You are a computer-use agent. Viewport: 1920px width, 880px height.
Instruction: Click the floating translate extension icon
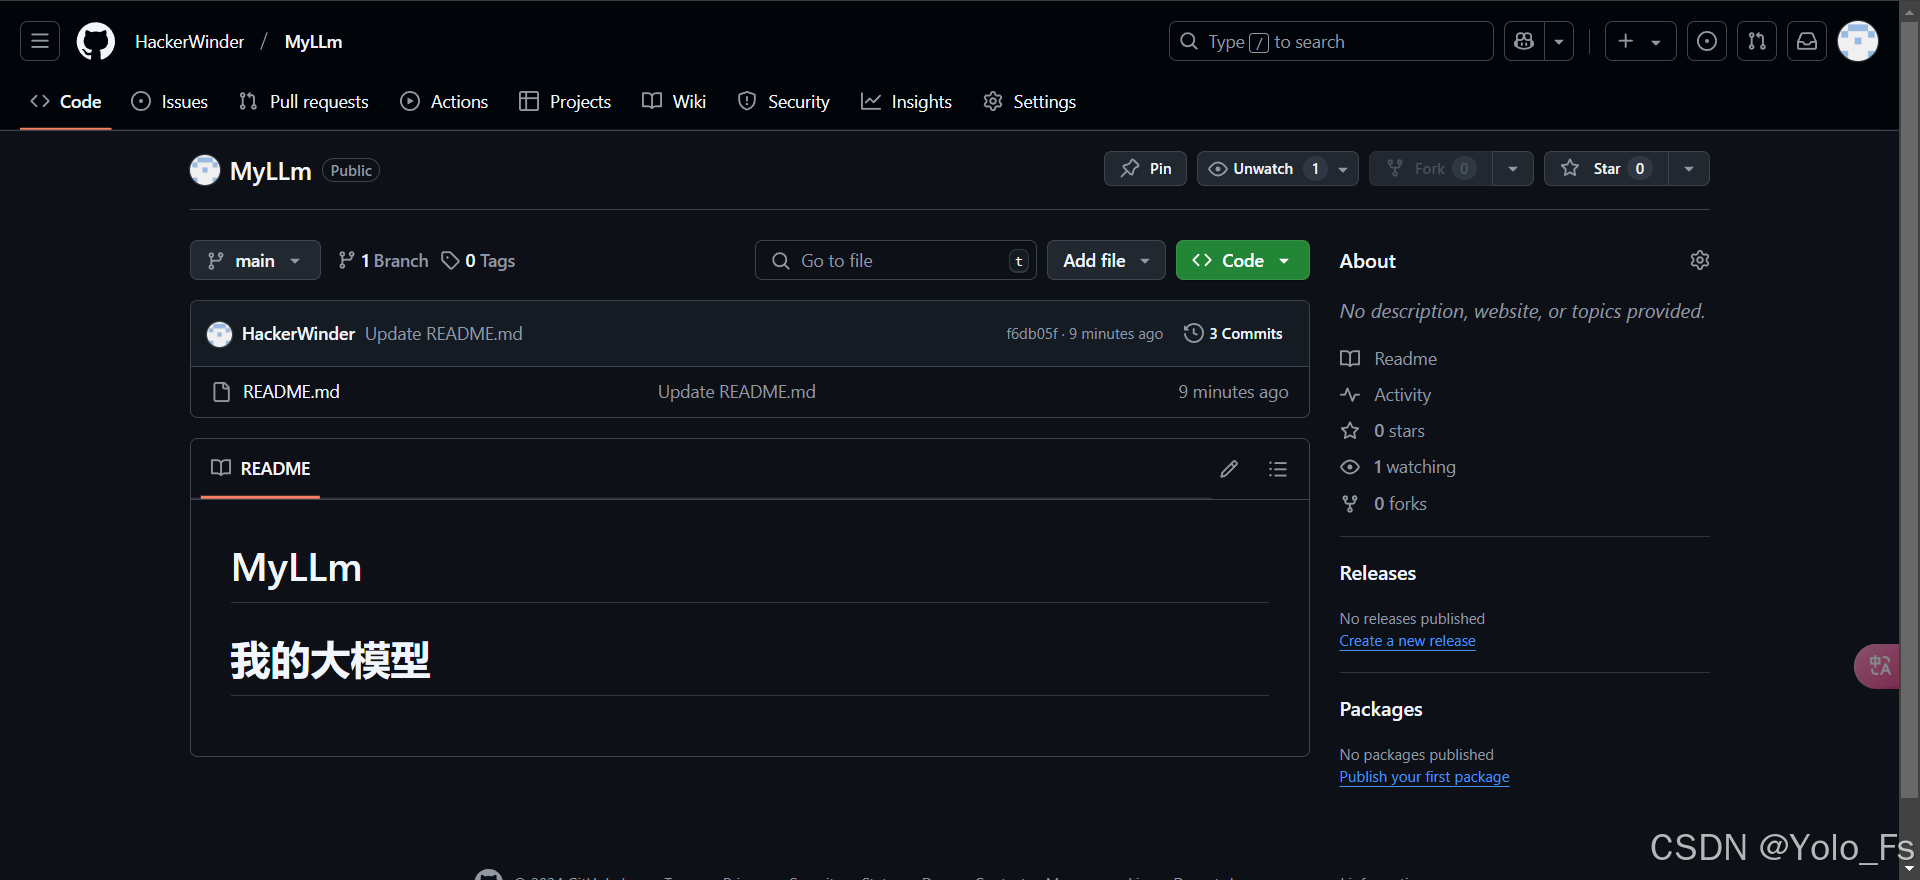pyautogui.click(x=1878, y=666)
